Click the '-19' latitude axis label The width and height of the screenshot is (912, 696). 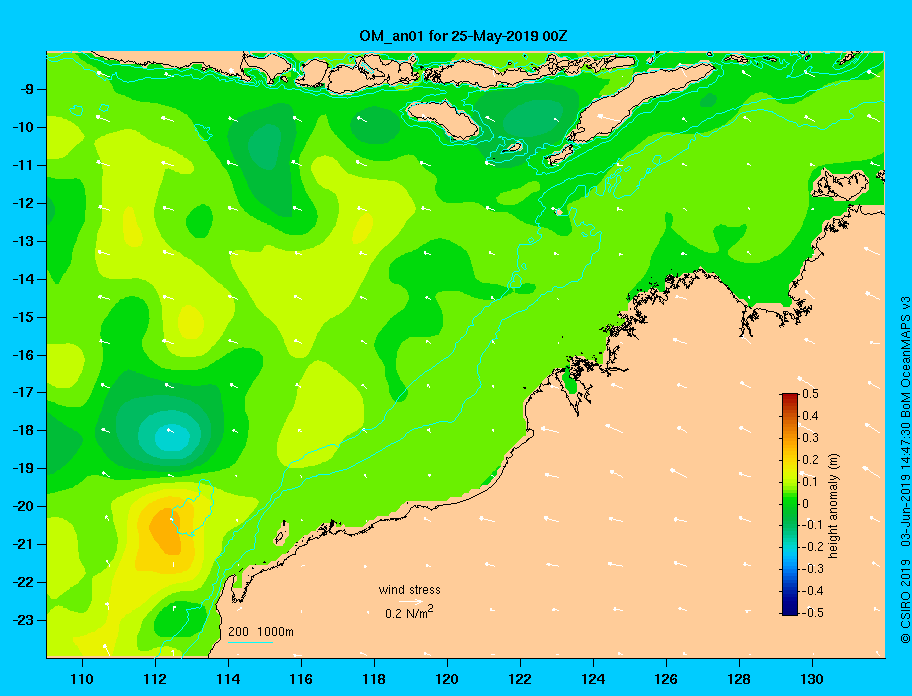23,468
